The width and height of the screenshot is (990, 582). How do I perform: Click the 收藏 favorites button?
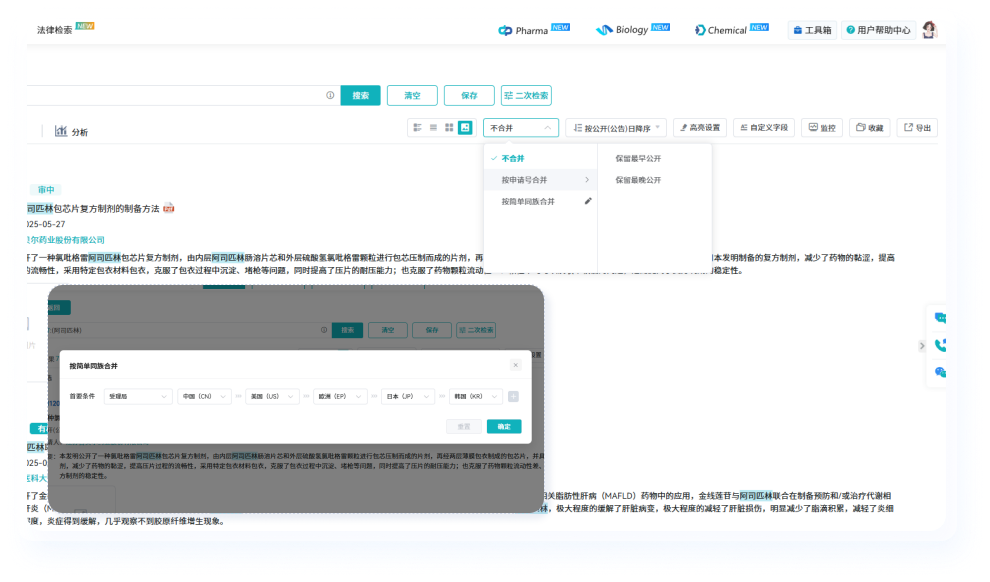click(869, 128)
